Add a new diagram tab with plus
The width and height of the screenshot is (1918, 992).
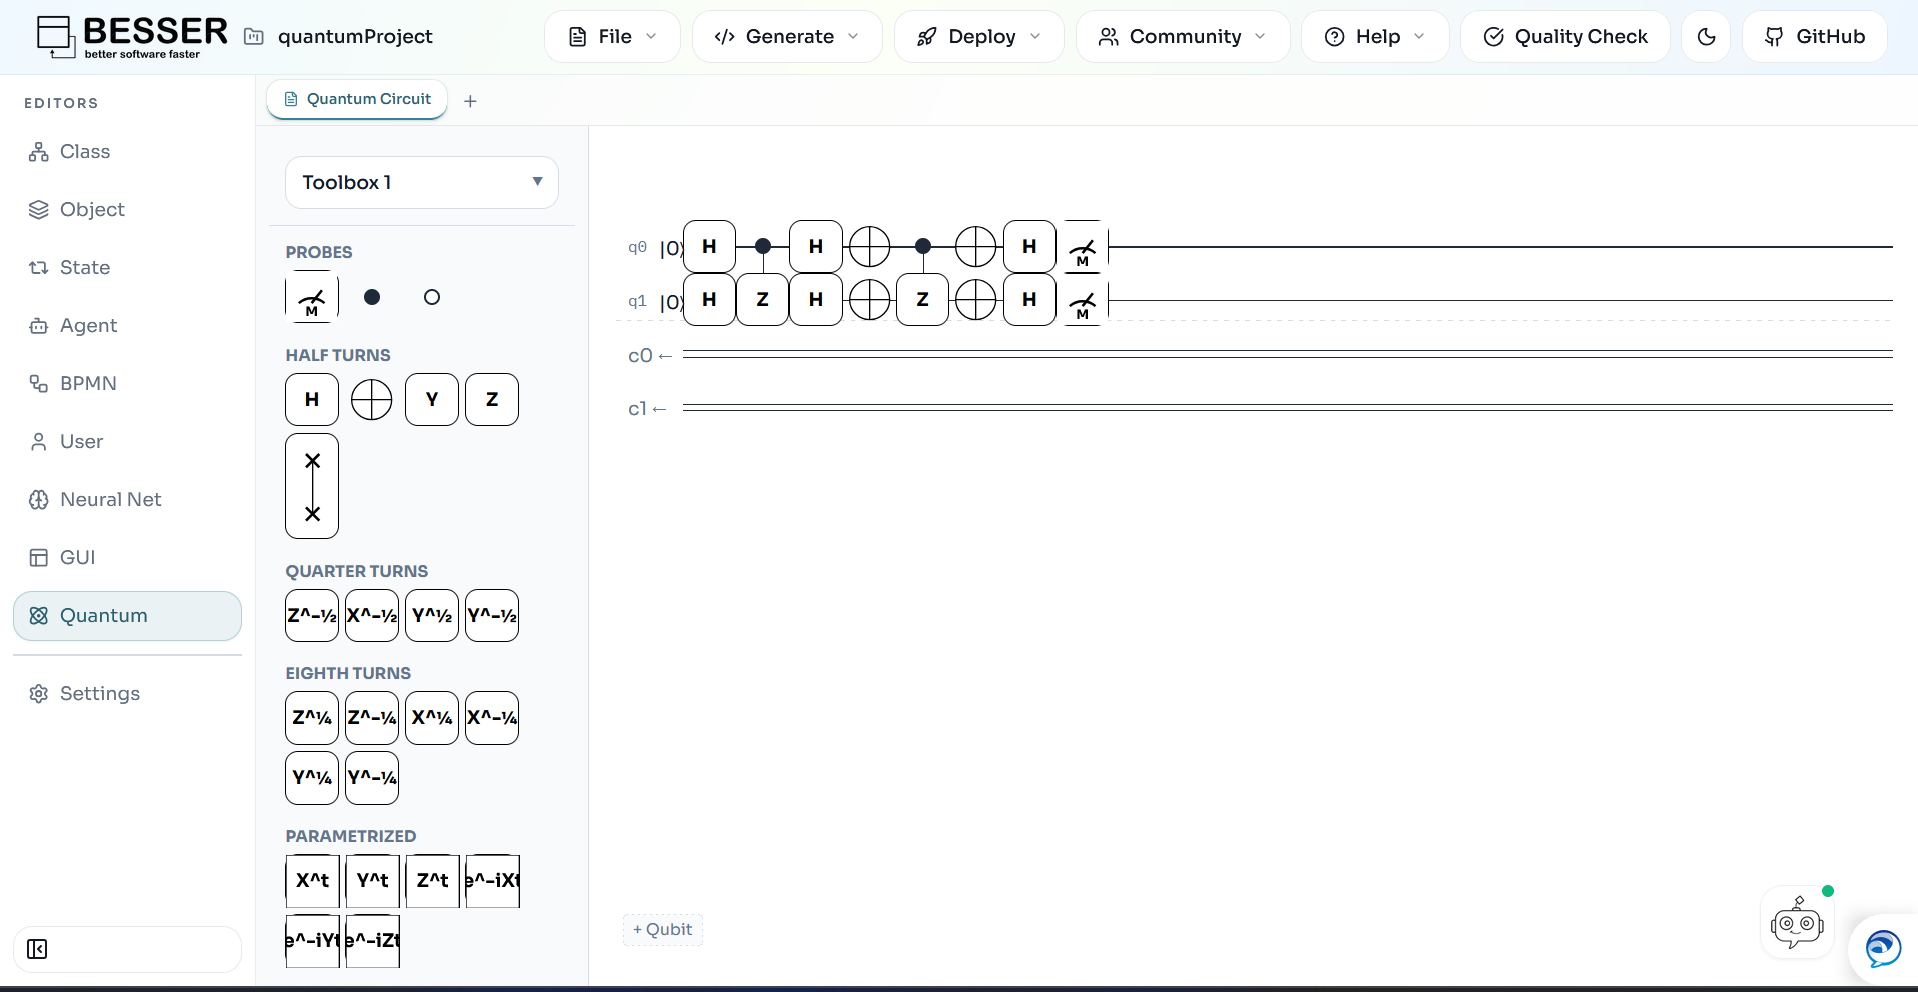pyautogui.click(x=470, y=101)
